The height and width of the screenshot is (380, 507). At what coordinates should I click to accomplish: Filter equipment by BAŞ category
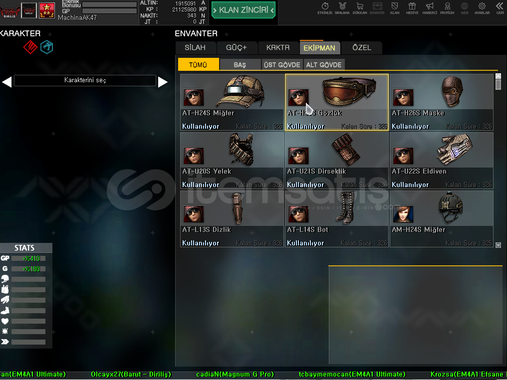pos(240,64)
